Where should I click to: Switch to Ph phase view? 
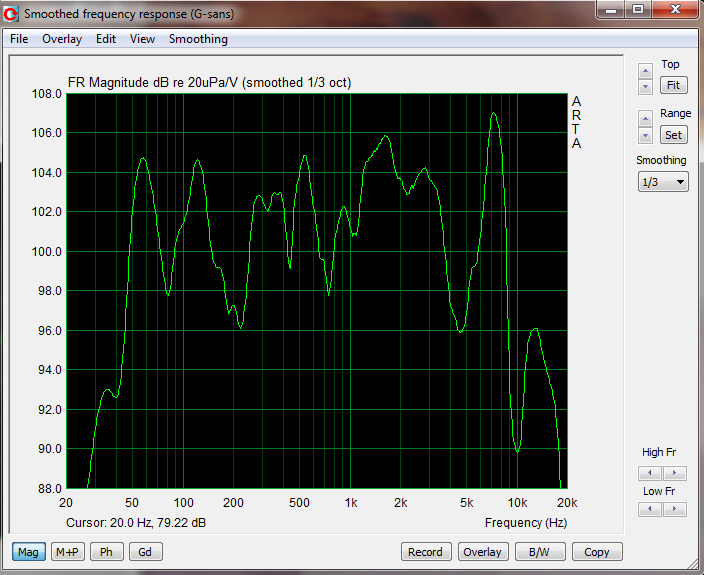coord(106,552)
